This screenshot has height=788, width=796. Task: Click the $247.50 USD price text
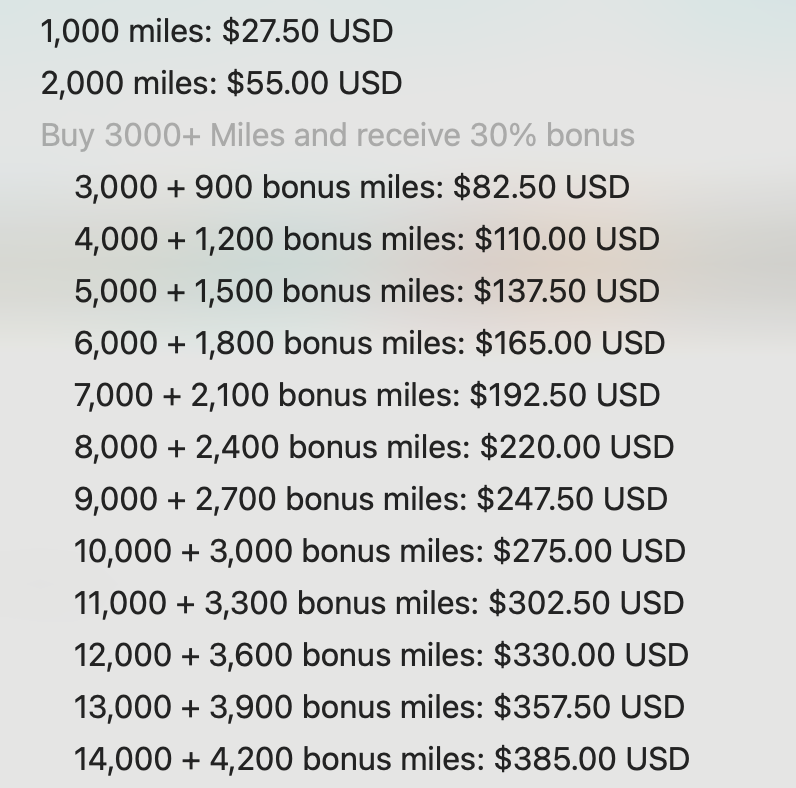pos(573,499)
